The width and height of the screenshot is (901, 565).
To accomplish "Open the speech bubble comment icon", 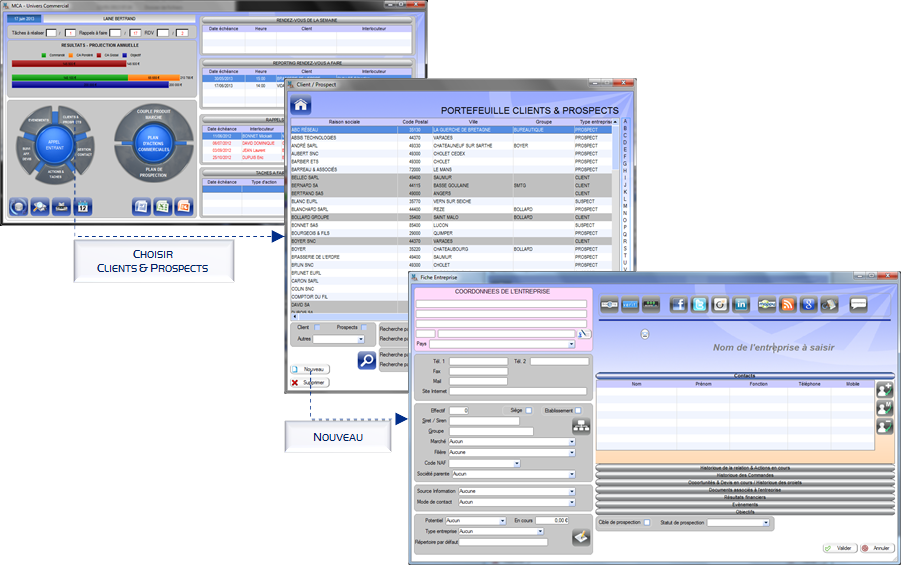I will 858,304.
